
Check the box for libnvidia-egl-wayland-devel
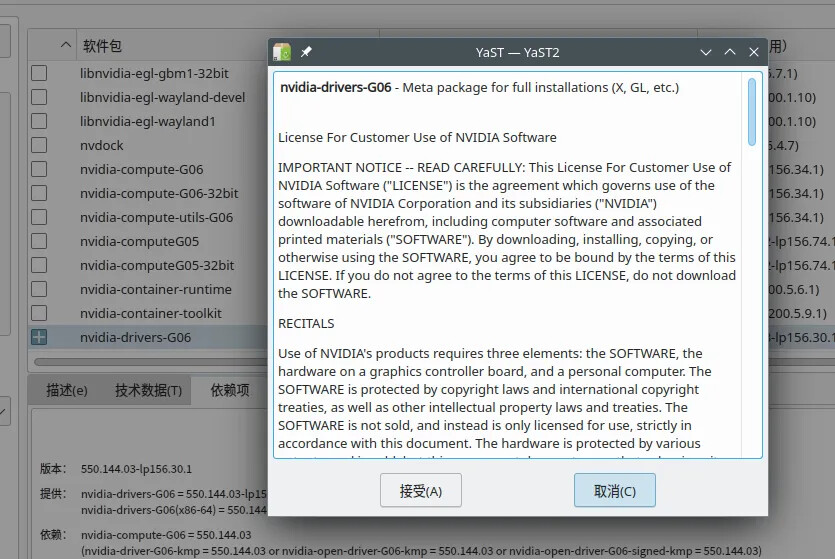tap(39, 97)
